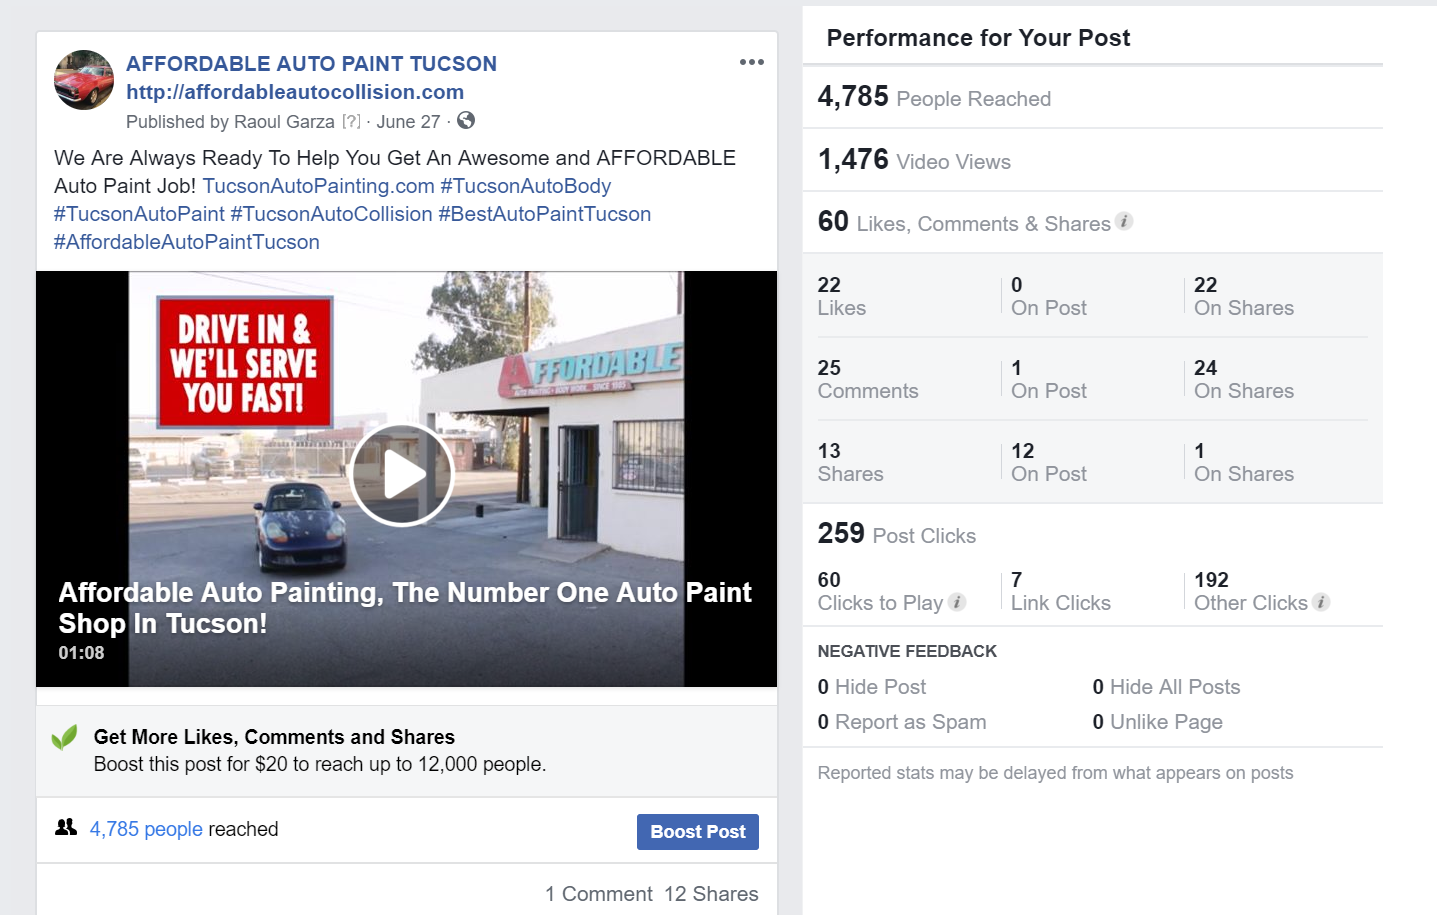Viewport: 1437px width, 915px height.
Task: Click the page profile picture thumbnail
Action: pos(84,80)
